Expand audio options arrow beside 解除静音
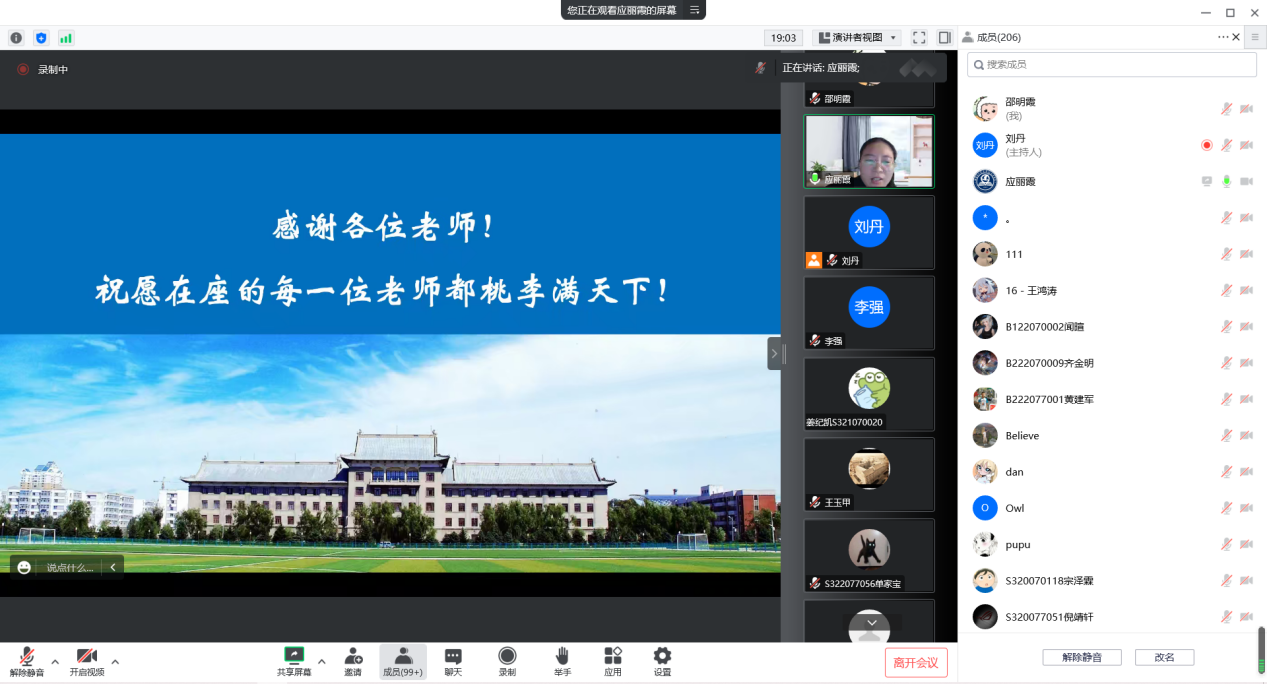1267x684 pixels. coord(55,661)
